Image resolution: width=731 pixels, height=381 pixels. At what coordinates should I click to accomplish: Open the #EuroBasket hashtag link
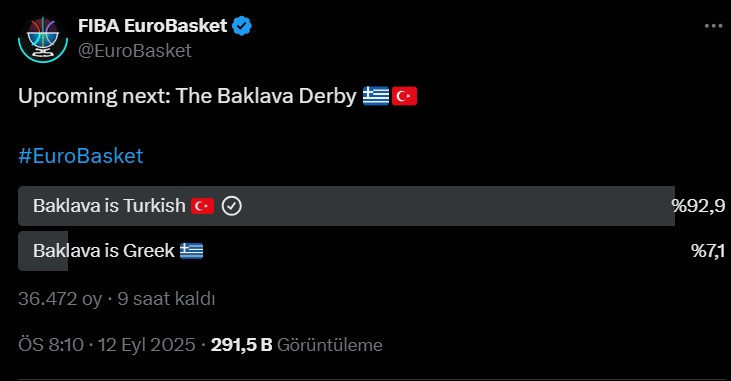coord(81,156)
